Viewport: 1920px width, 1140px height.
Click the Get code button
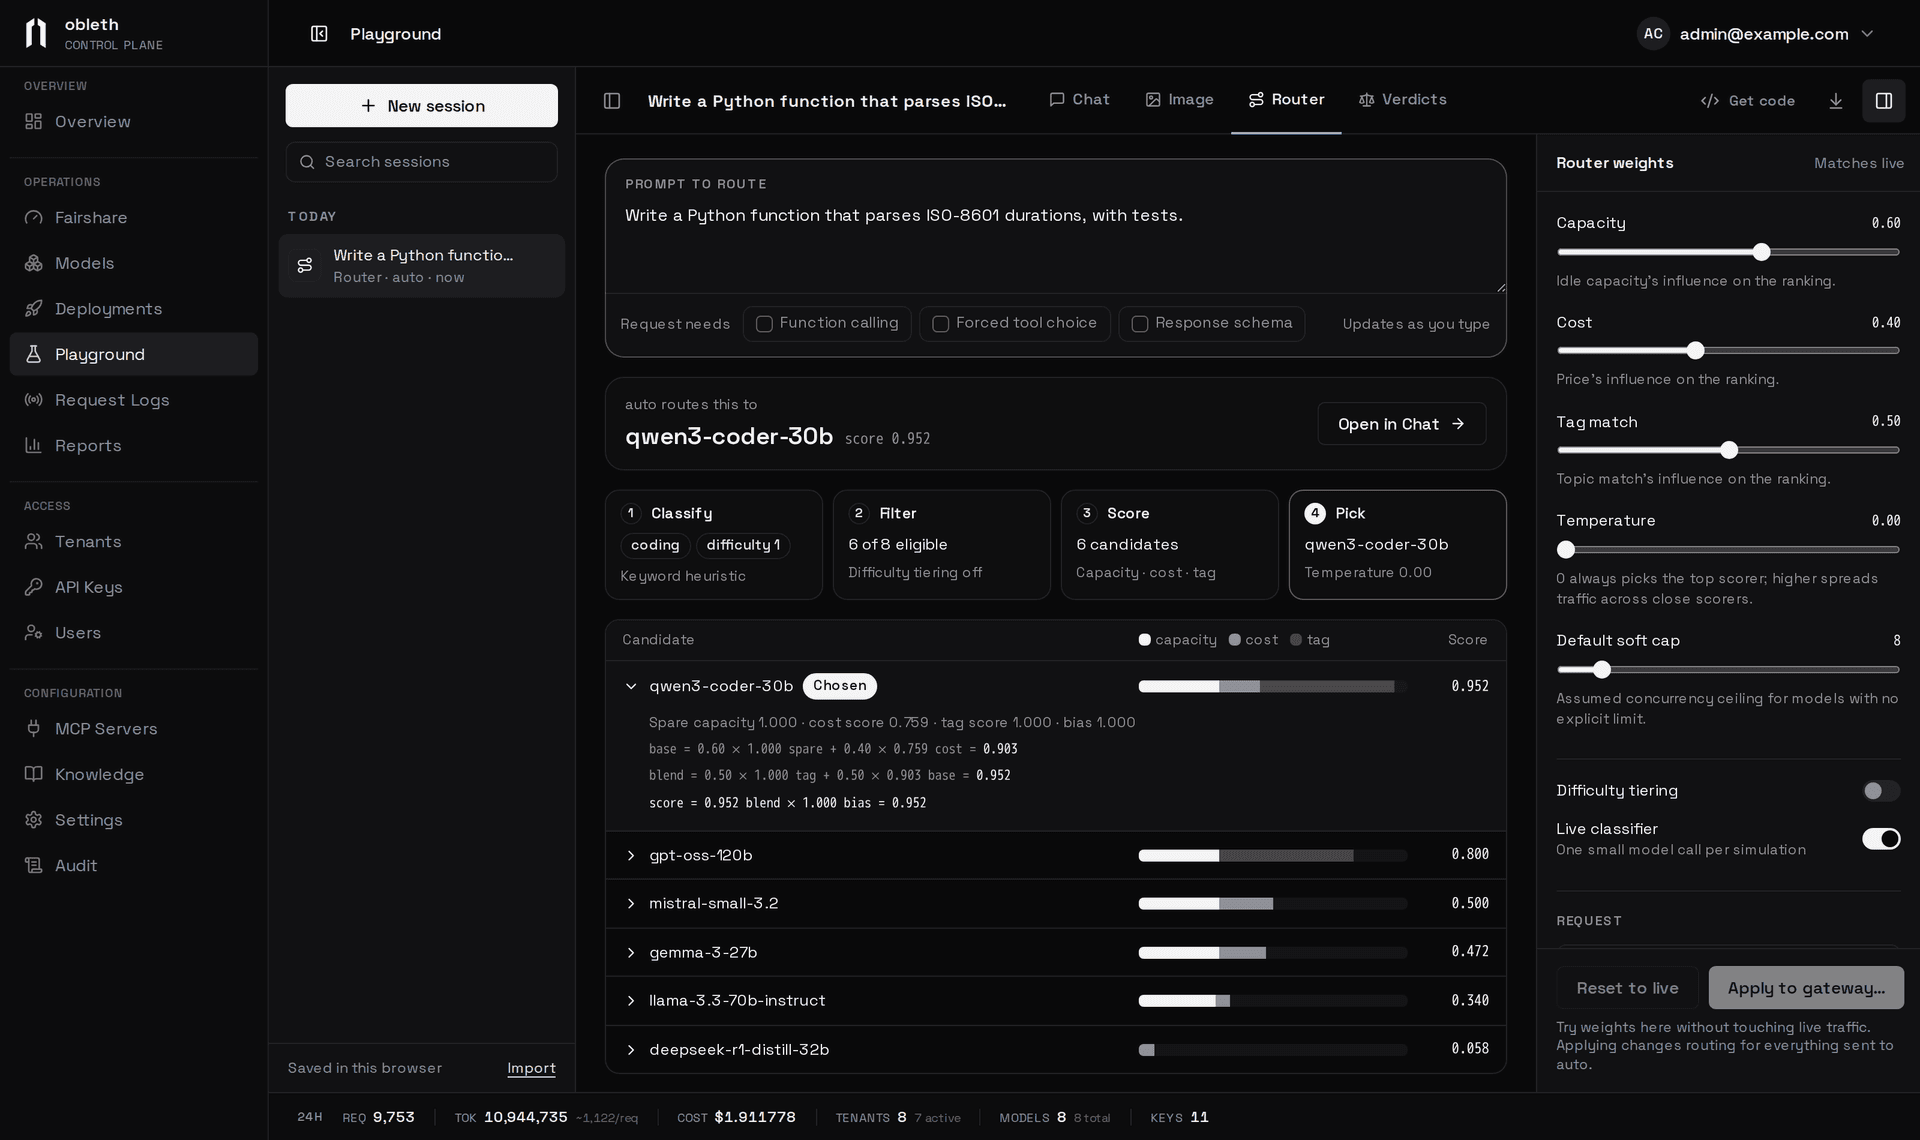1748,101
